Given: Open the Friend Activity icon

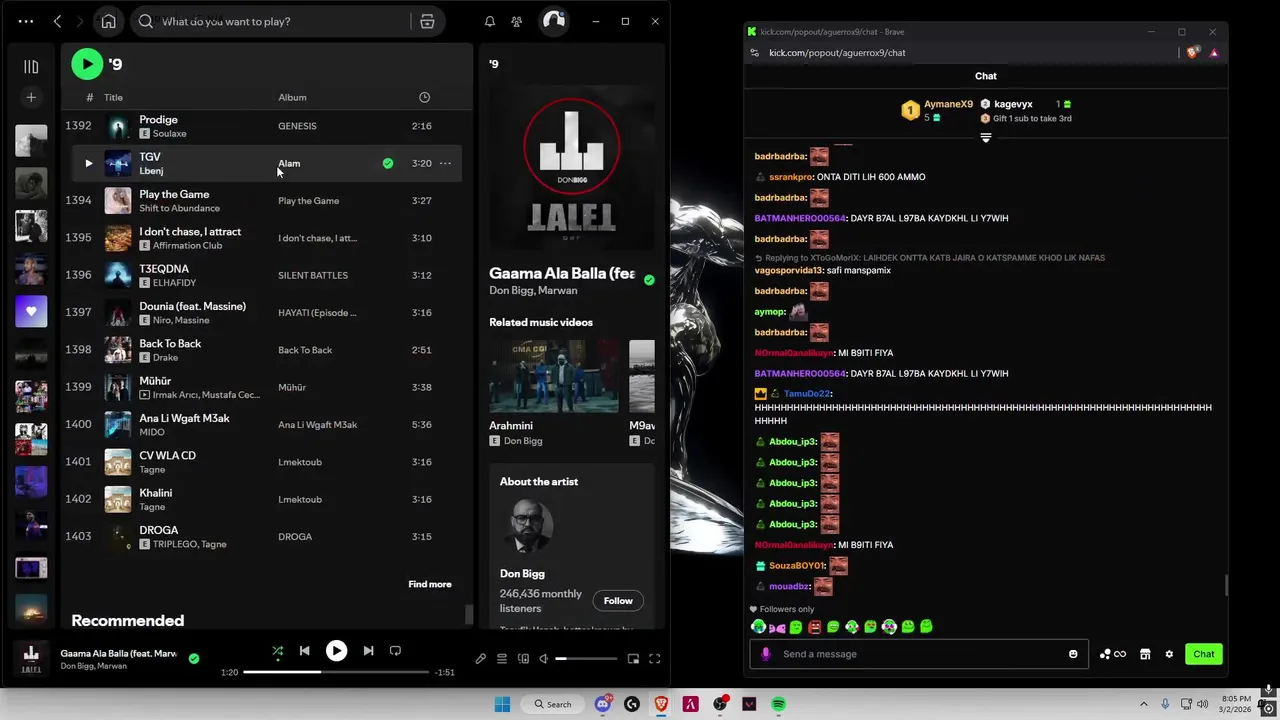Looking at the screenshot, I should pos(516,21).
